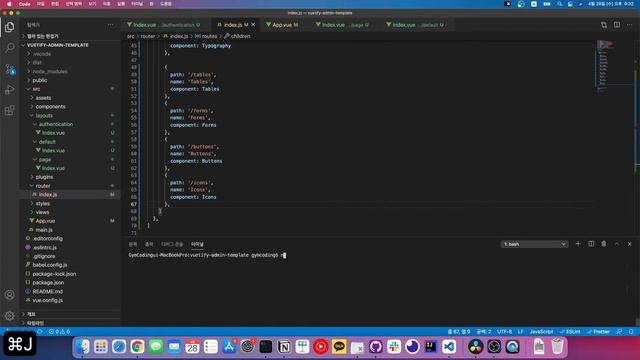Open the Source Control view
This screenshot has width=640, height=360.
point(9,69)
